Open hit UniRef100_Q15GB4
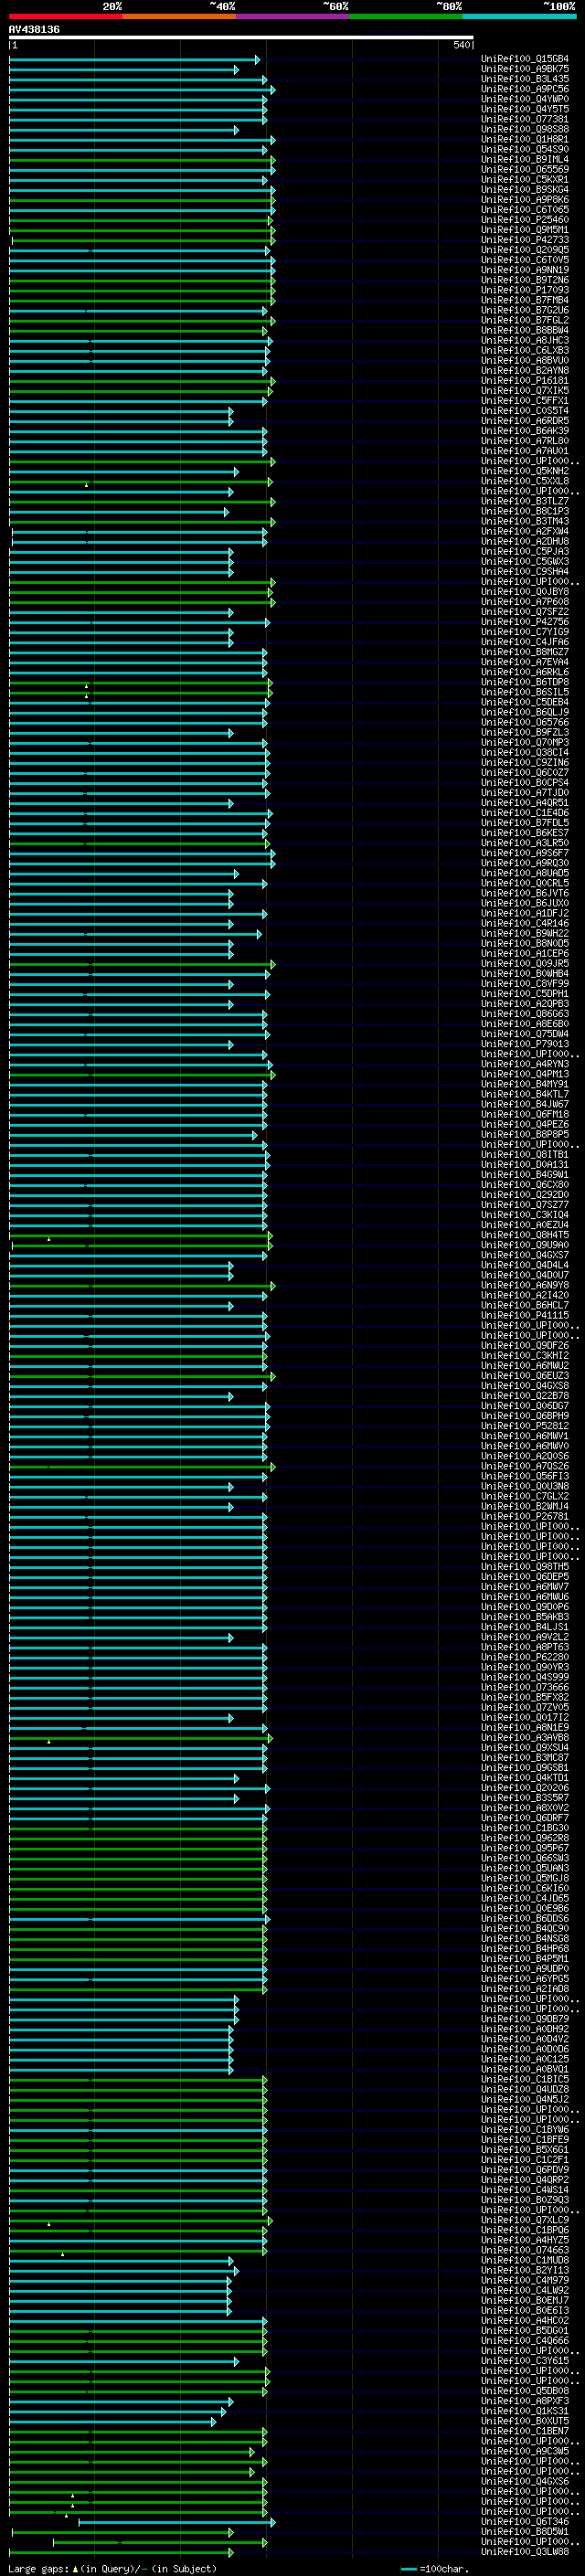This screenshot has width=585, height=2576. (x=525, y=59)
